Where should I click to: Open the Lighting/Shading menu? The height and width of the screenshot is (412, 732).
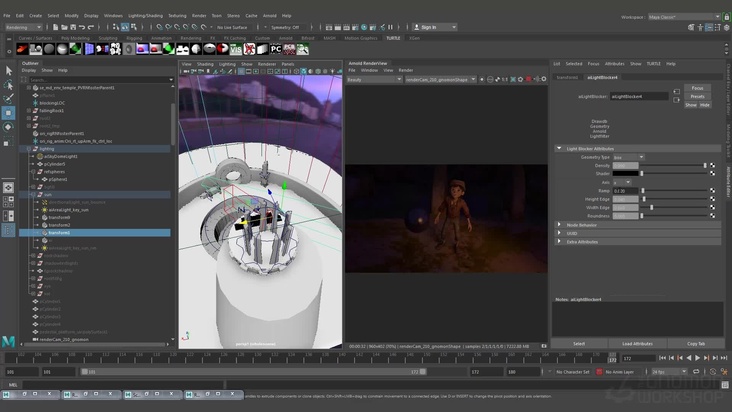click(x=145, y=15)
